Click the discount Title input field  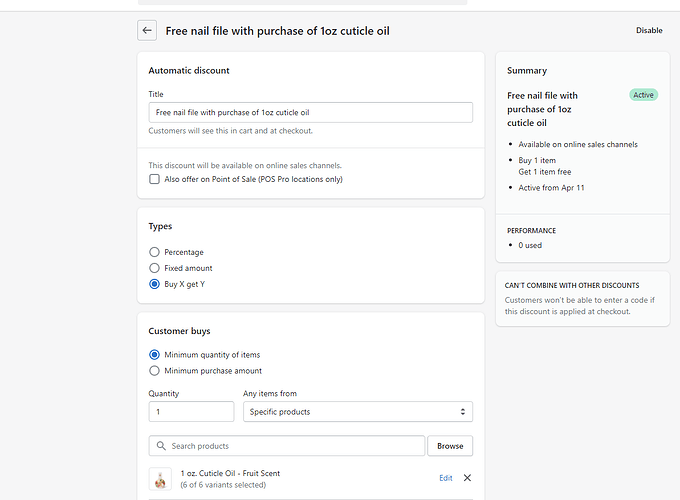click(x=310, y=112)
